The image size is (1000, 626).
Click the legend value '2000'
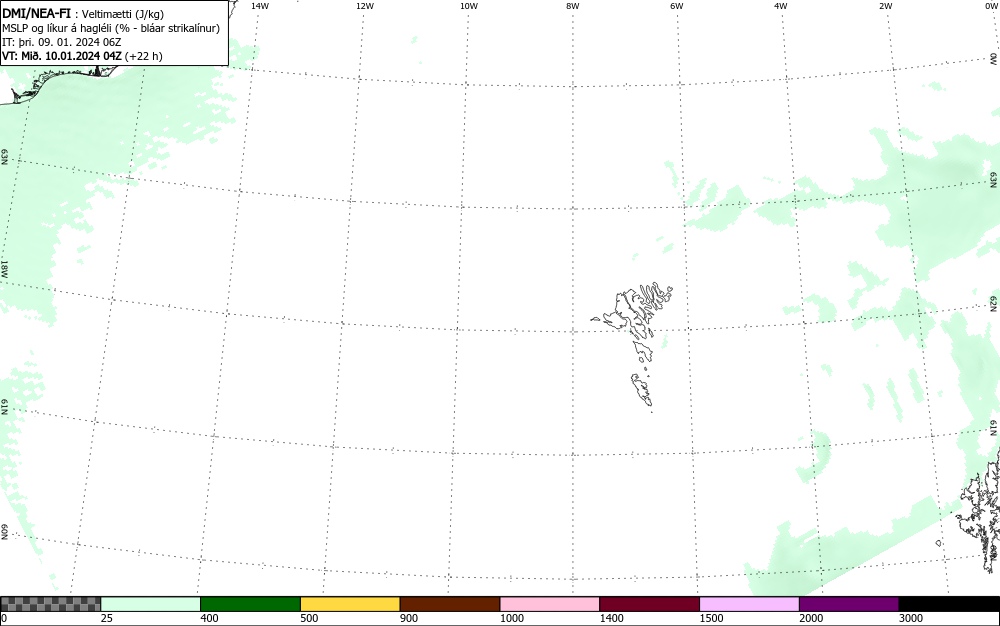pos(811,618)
